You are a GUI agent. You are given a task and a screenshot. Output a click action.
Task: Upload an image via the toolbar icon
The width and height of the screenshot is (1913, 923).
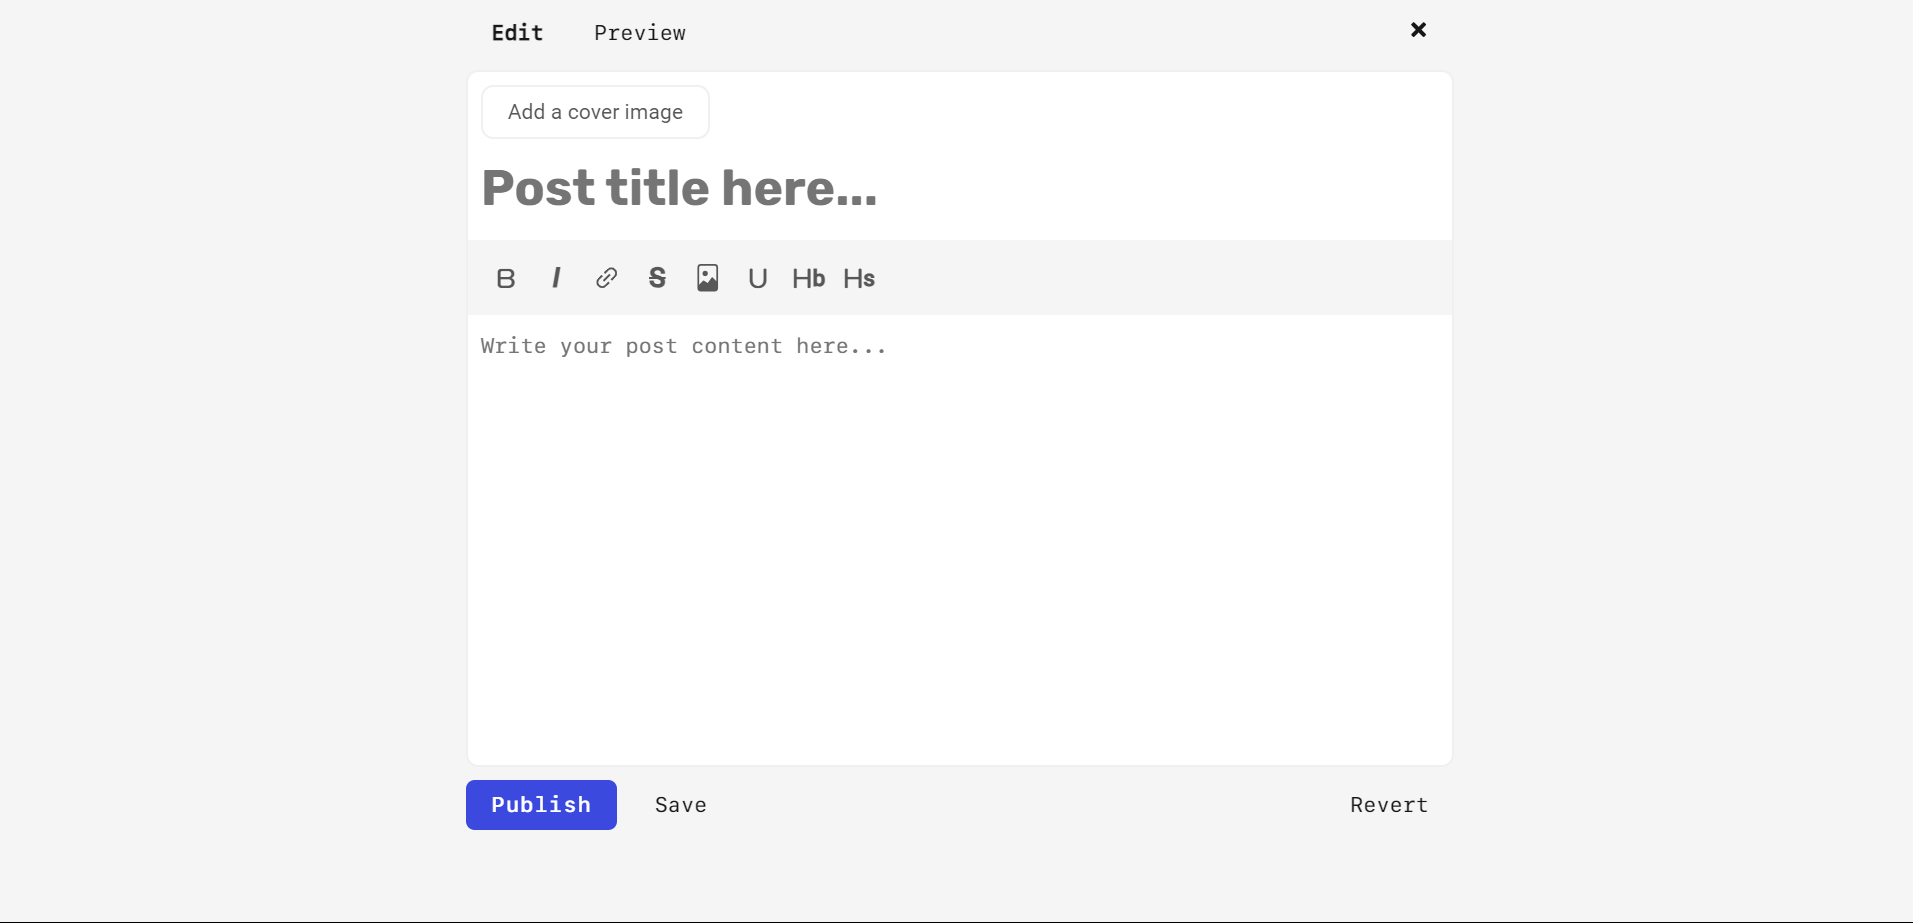tap(708, 278)
